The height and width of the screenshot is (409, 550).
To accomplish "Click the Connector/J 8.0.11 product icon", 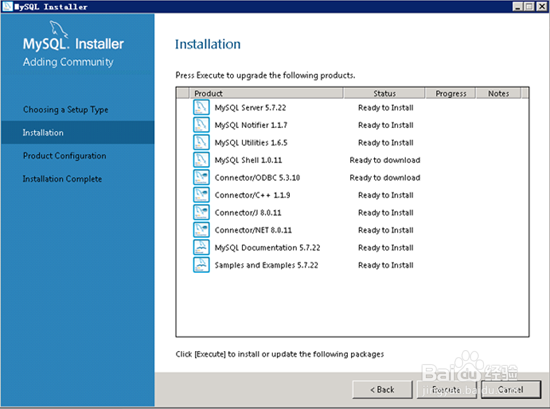I will 201,213.
